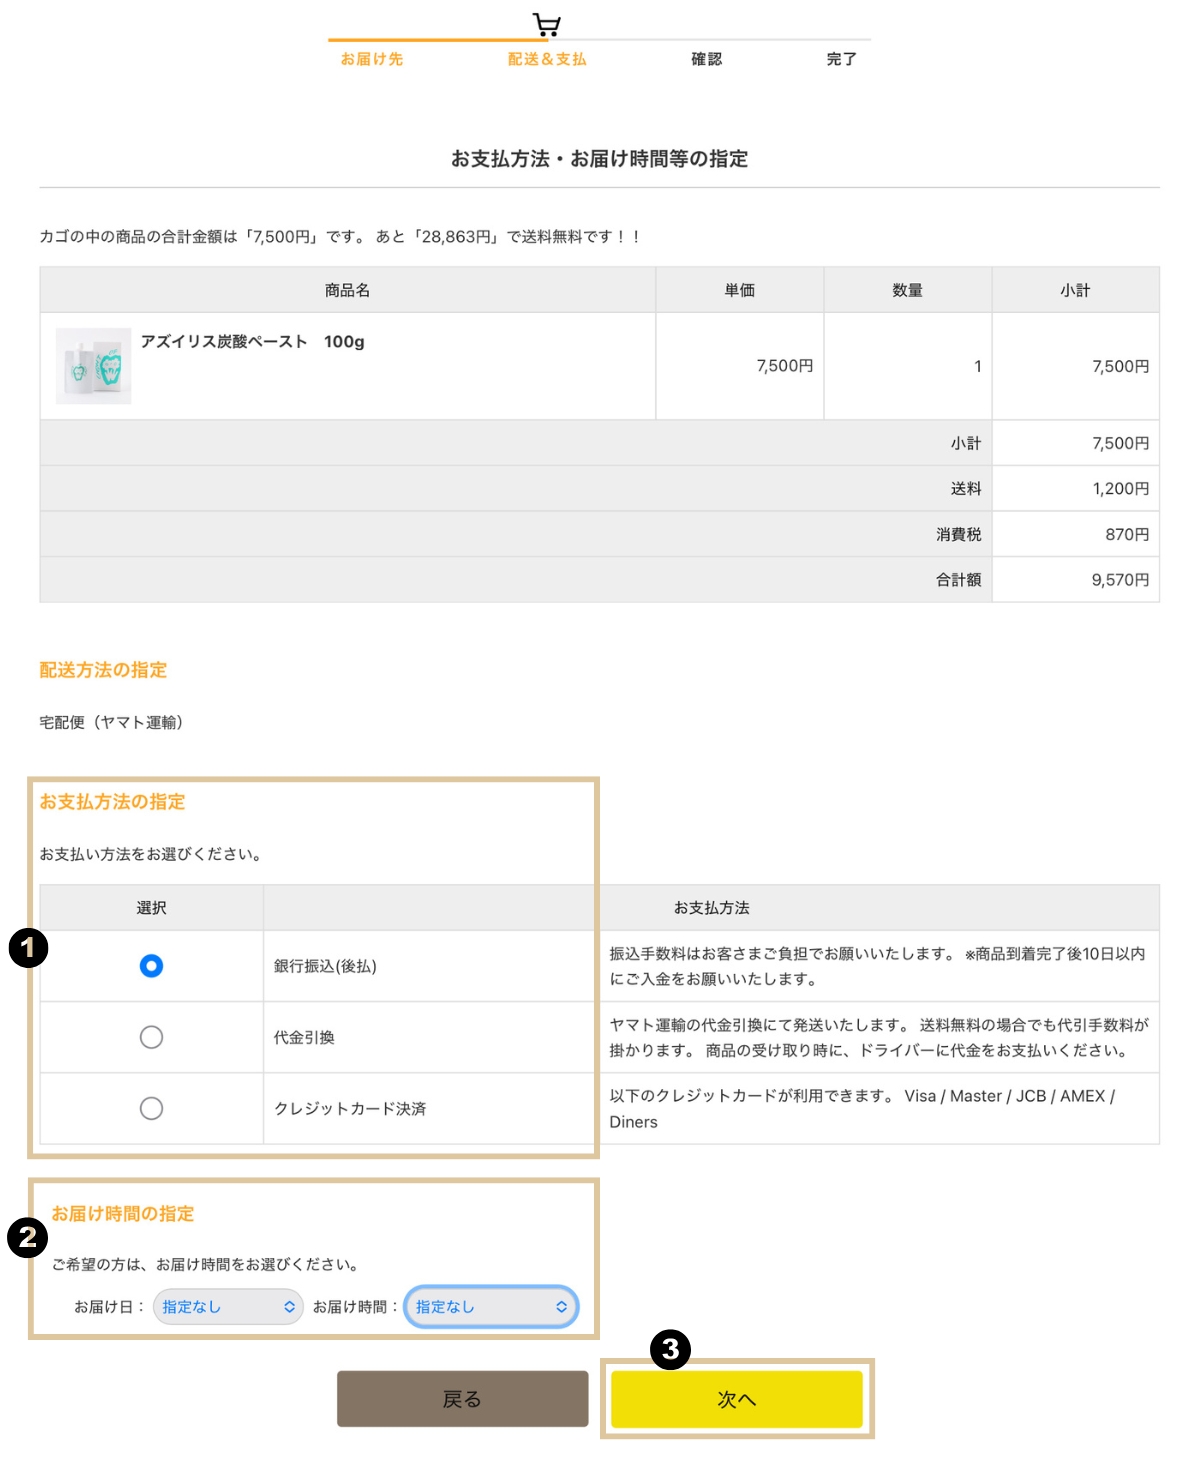Select the 銀行振込(後払) radio button

coord(151,966)
